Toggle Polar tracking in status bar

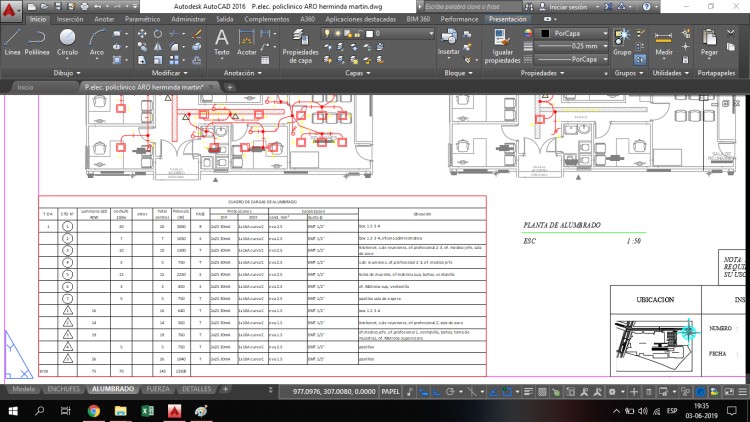click(x=450, y=391)
